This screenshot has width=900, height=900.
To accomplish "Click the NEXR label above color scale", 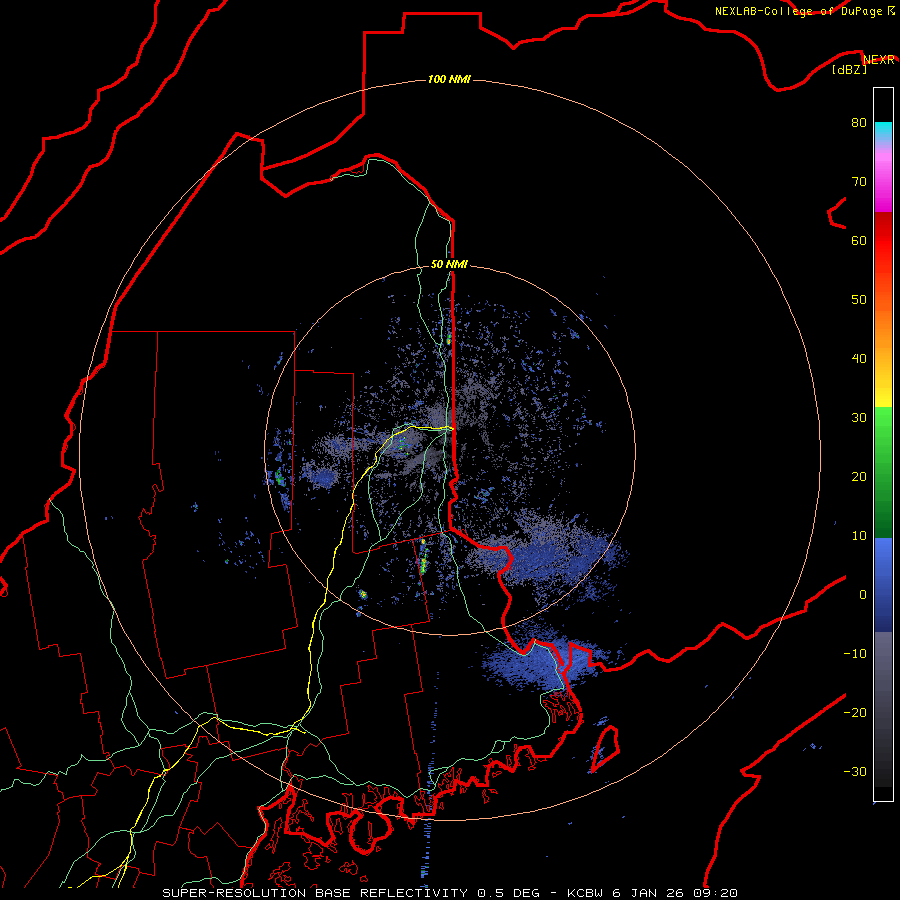I will pos(879,59).
